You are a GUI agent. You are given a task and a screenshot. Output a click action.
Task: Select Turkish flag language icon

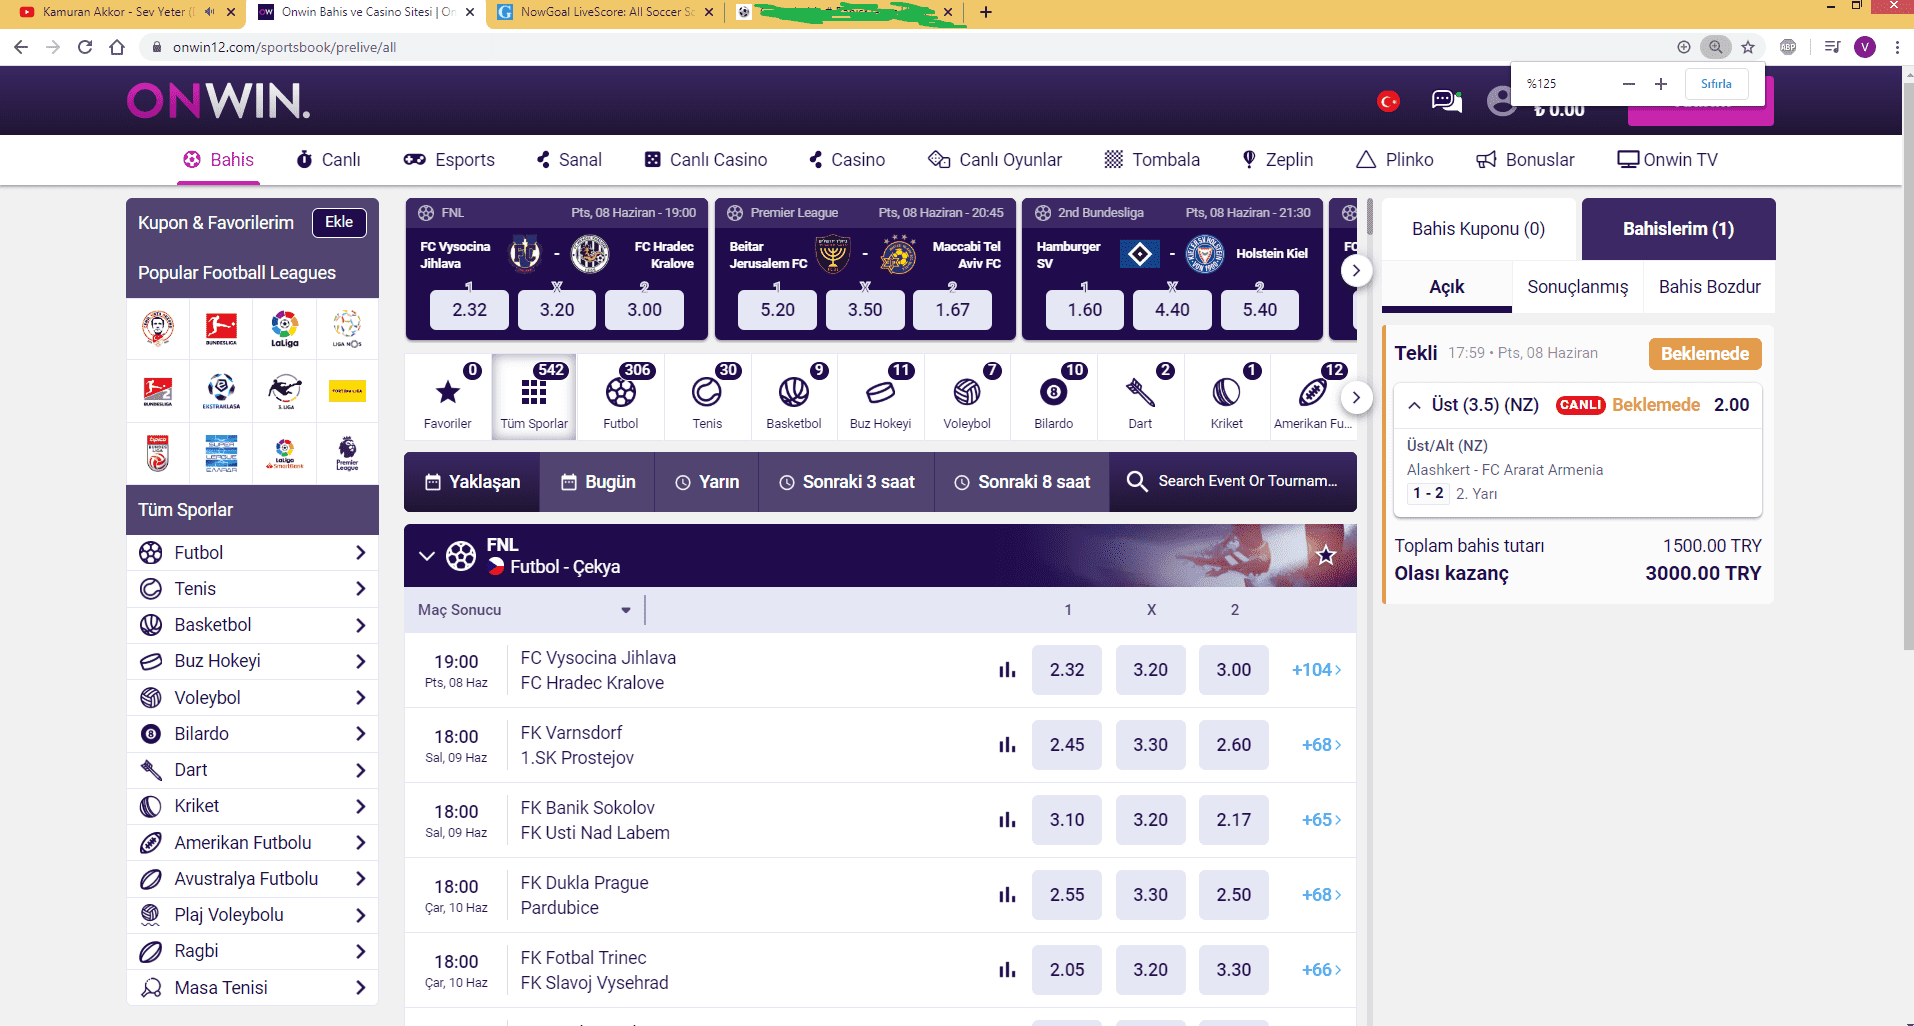coord(1388,101)
